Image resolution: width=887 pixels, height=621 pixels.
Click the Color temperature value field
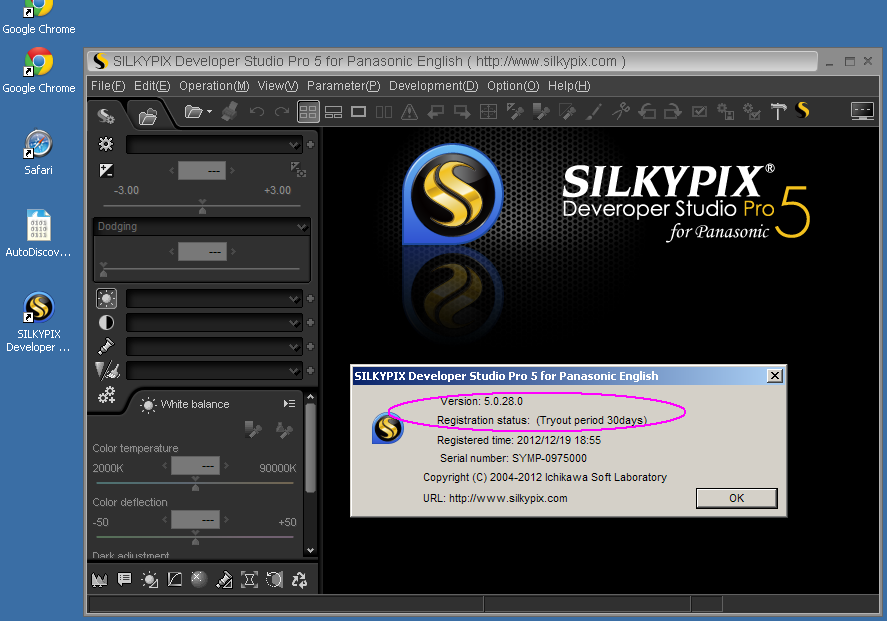[195, 466]
